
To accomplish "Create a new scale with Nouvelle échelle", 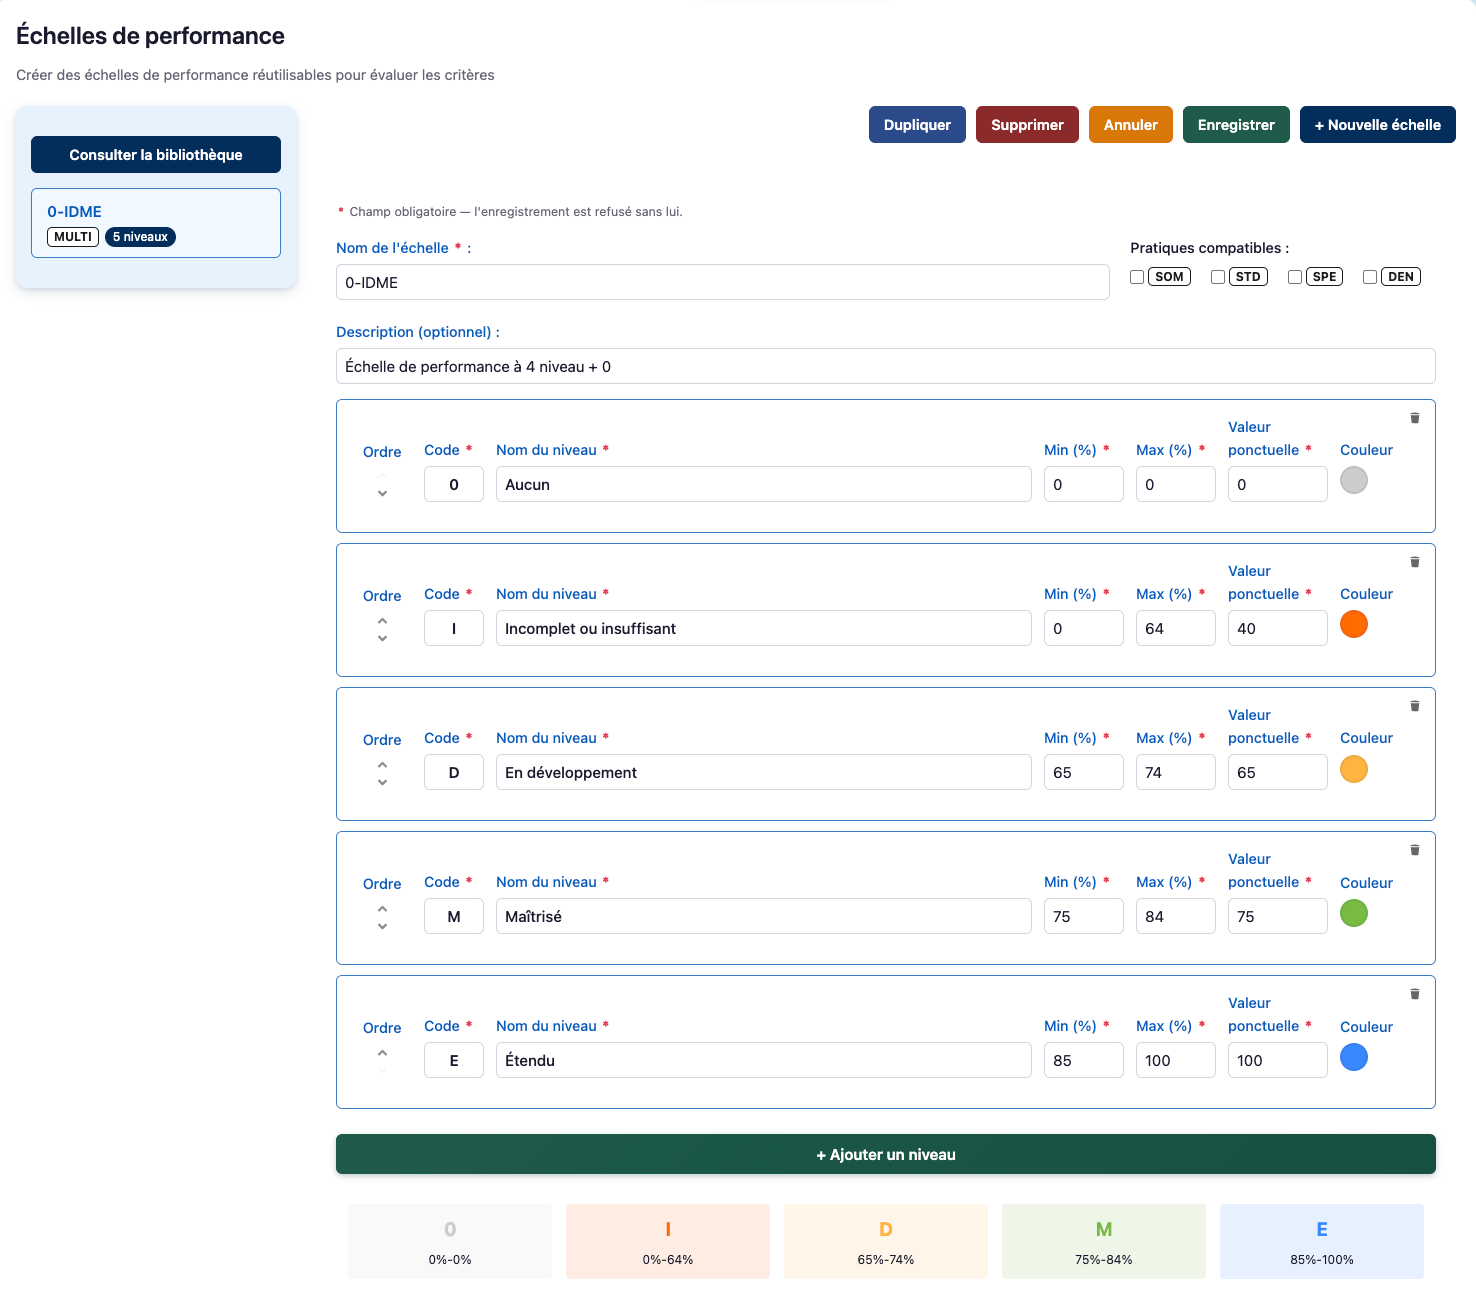I will coord(1378,125).
